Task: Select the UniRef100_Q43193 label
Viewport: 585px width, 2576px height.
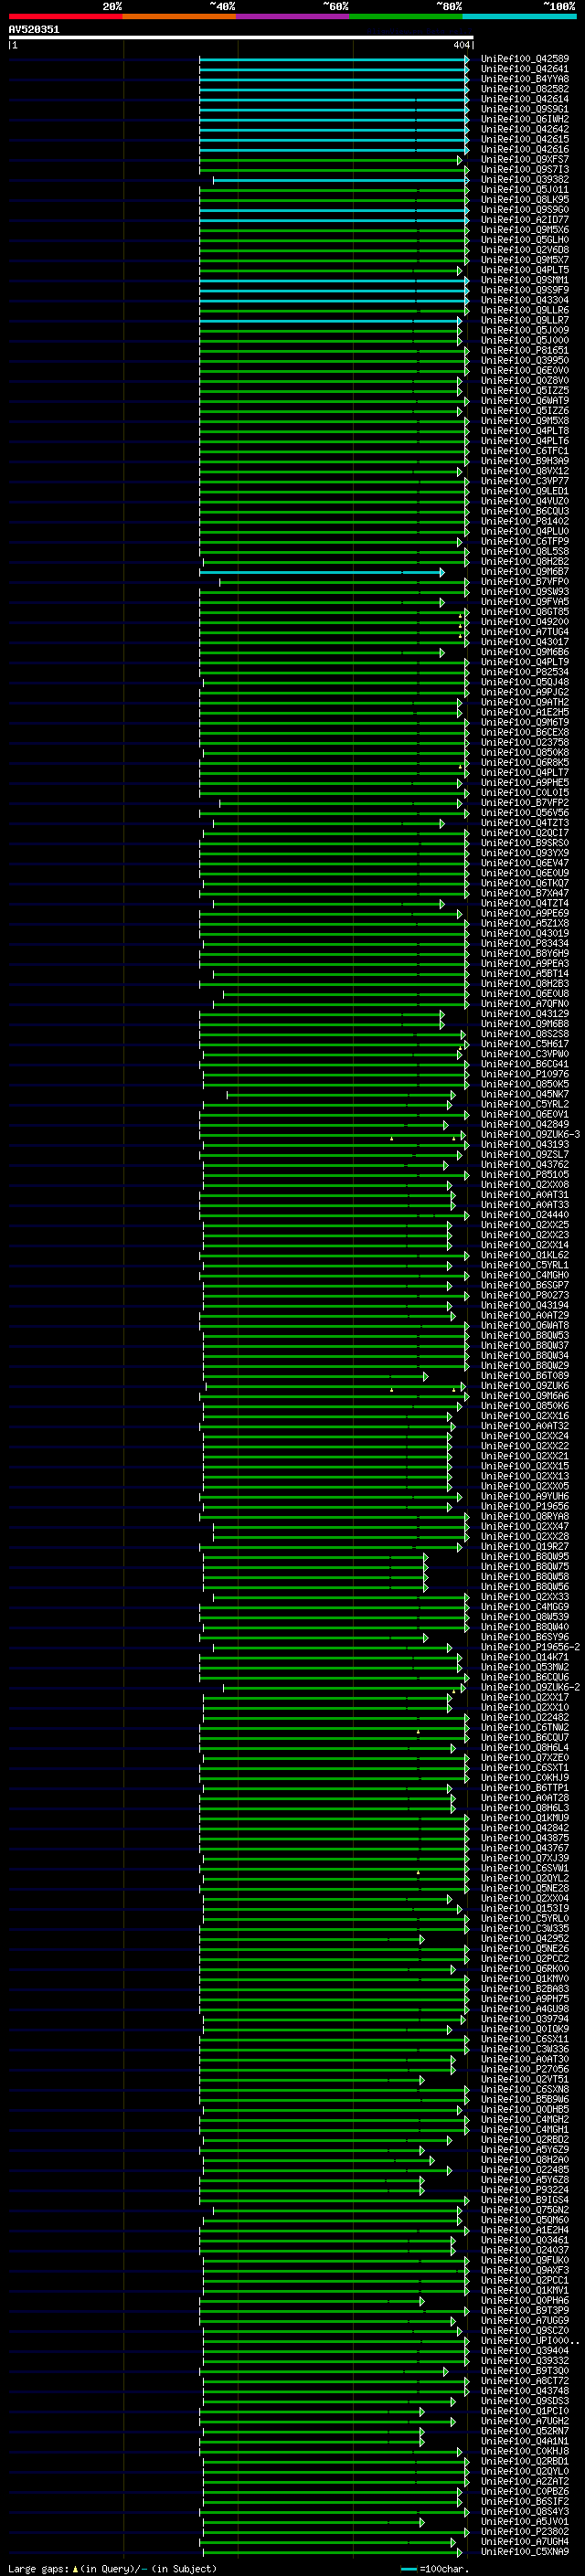Action: pyautogui.click(x=525, y=1144)
